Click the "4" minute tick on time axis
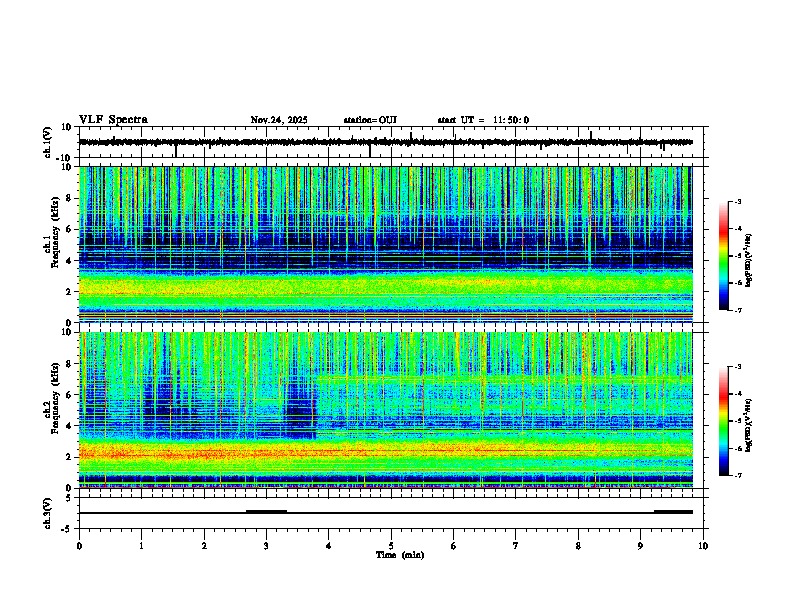The width and height of the screenshot is (792, 612). point(329,546)
